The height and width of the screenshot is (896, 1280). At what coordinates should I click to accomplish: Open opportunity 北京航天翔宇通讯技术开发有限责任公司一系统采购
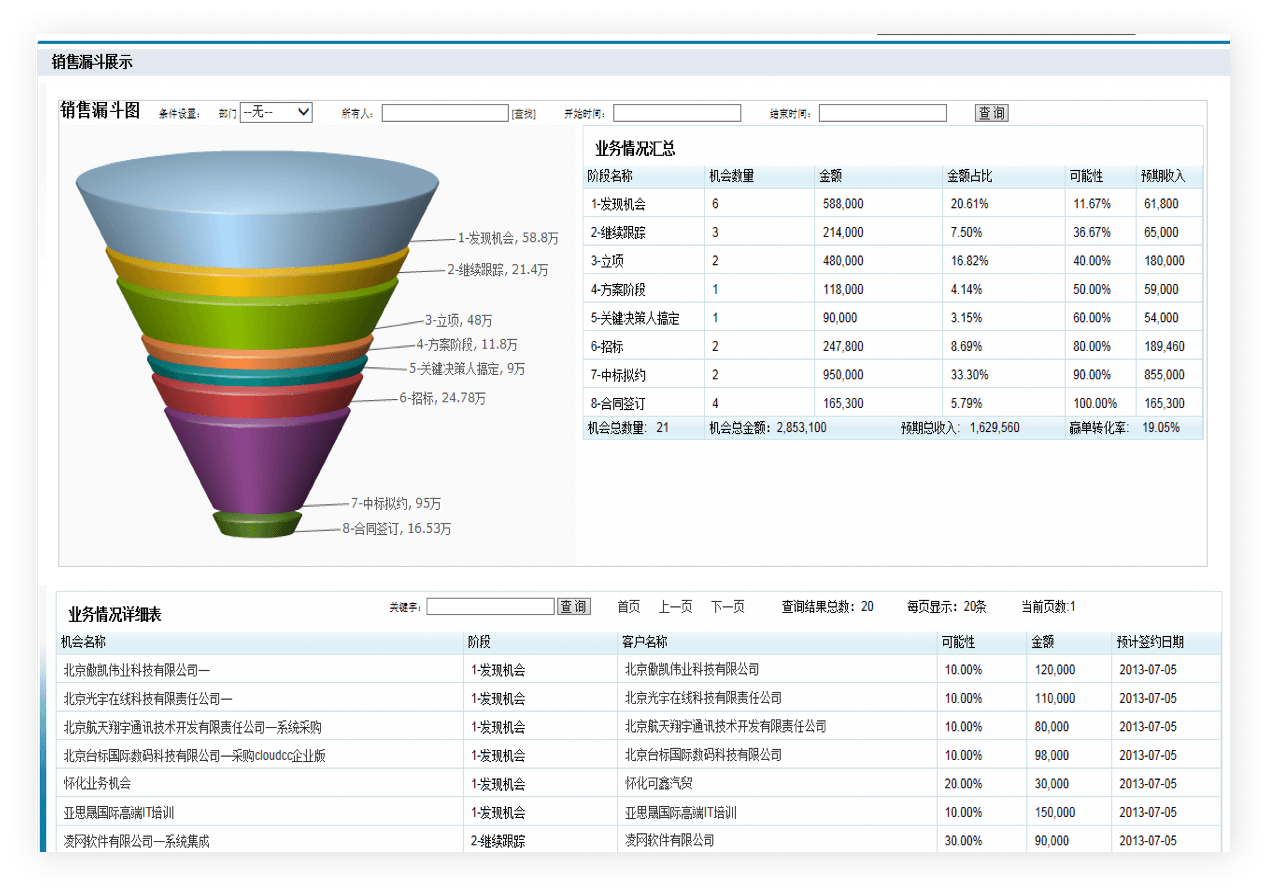point(192,727)
